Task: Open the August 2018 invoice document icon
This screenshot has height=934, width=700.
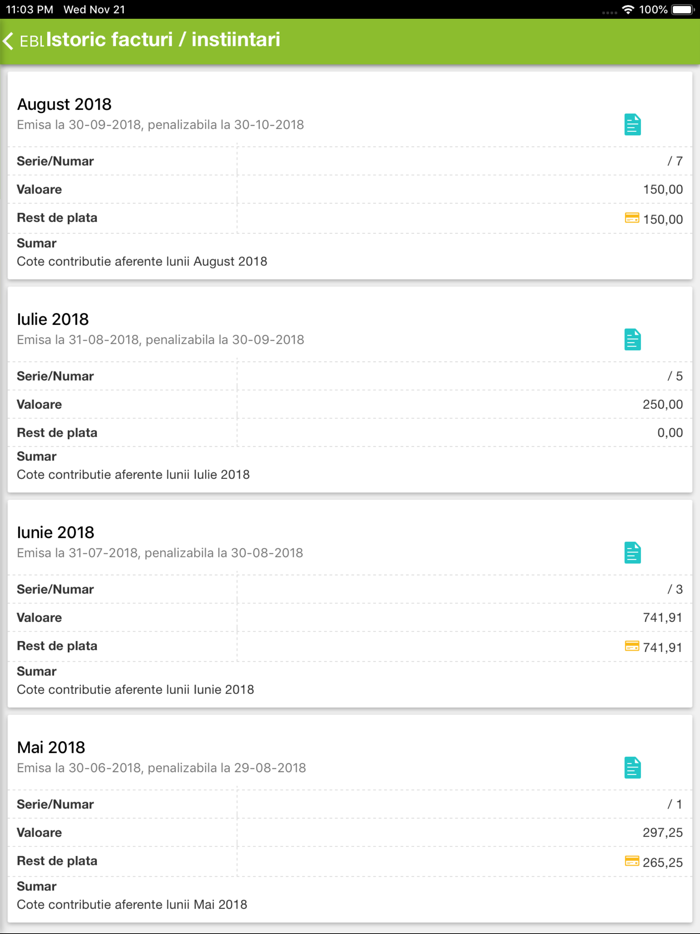Action: (x=632, y=124)
